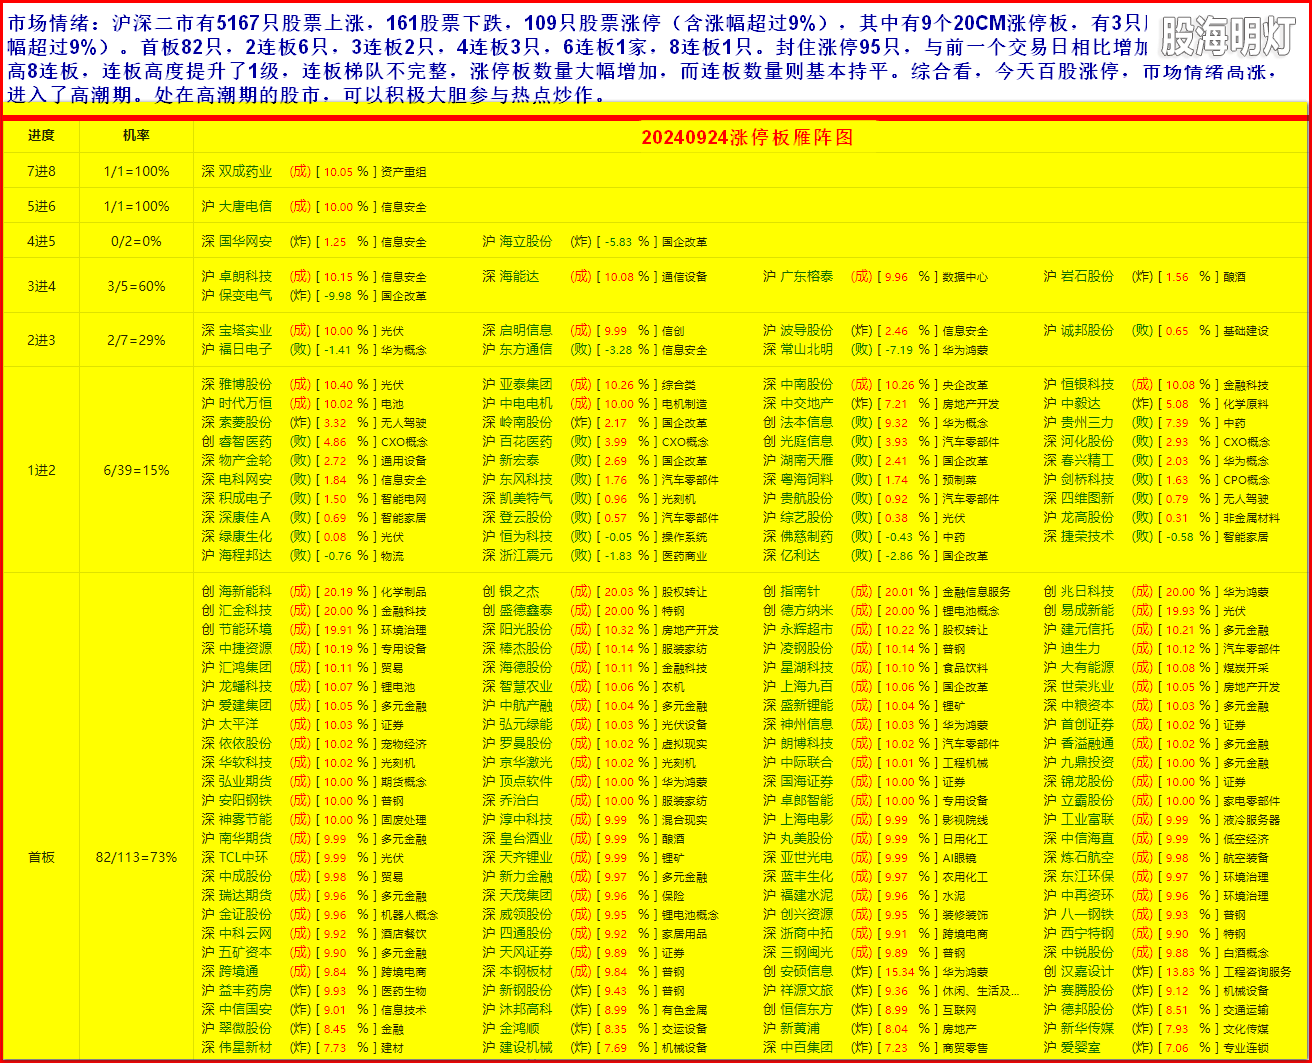Click stock name 中南股份

pos(807,384)
